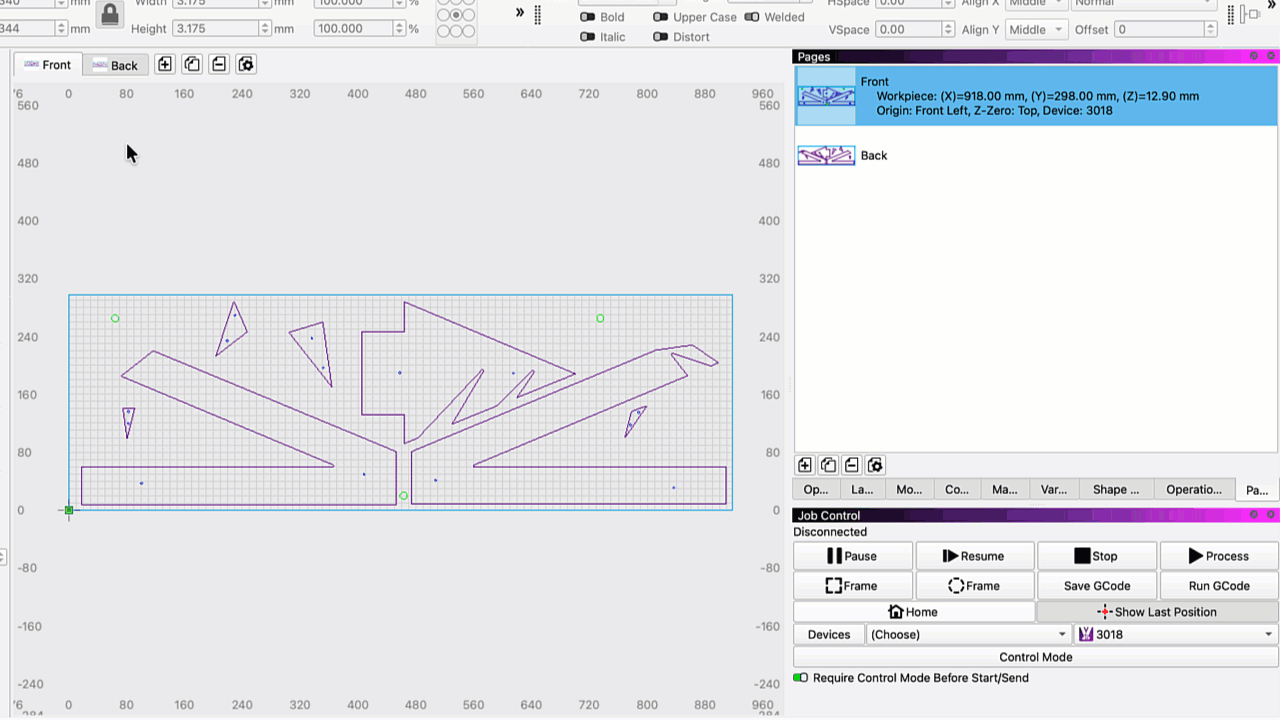
Task: Float the Pages panel
Action: pyautogui.click(x=1254, y=56)
